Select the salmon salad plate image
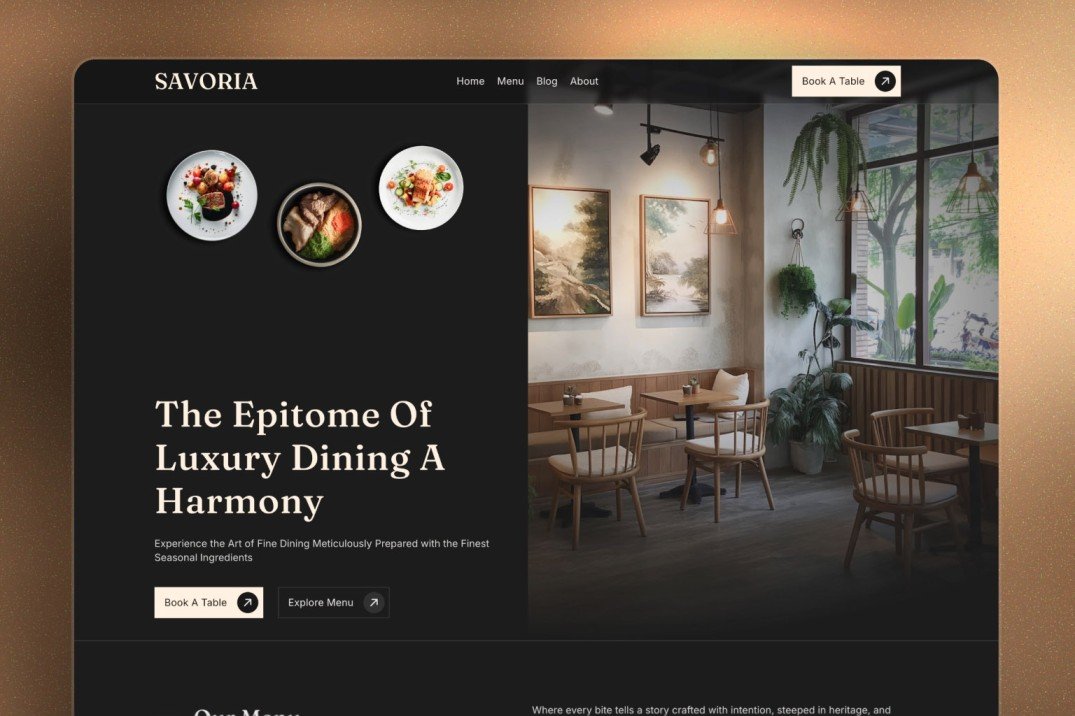Image resolution: width=1075 pixels, height=716 pixels. pyautogui.click(x=421, y=187)
